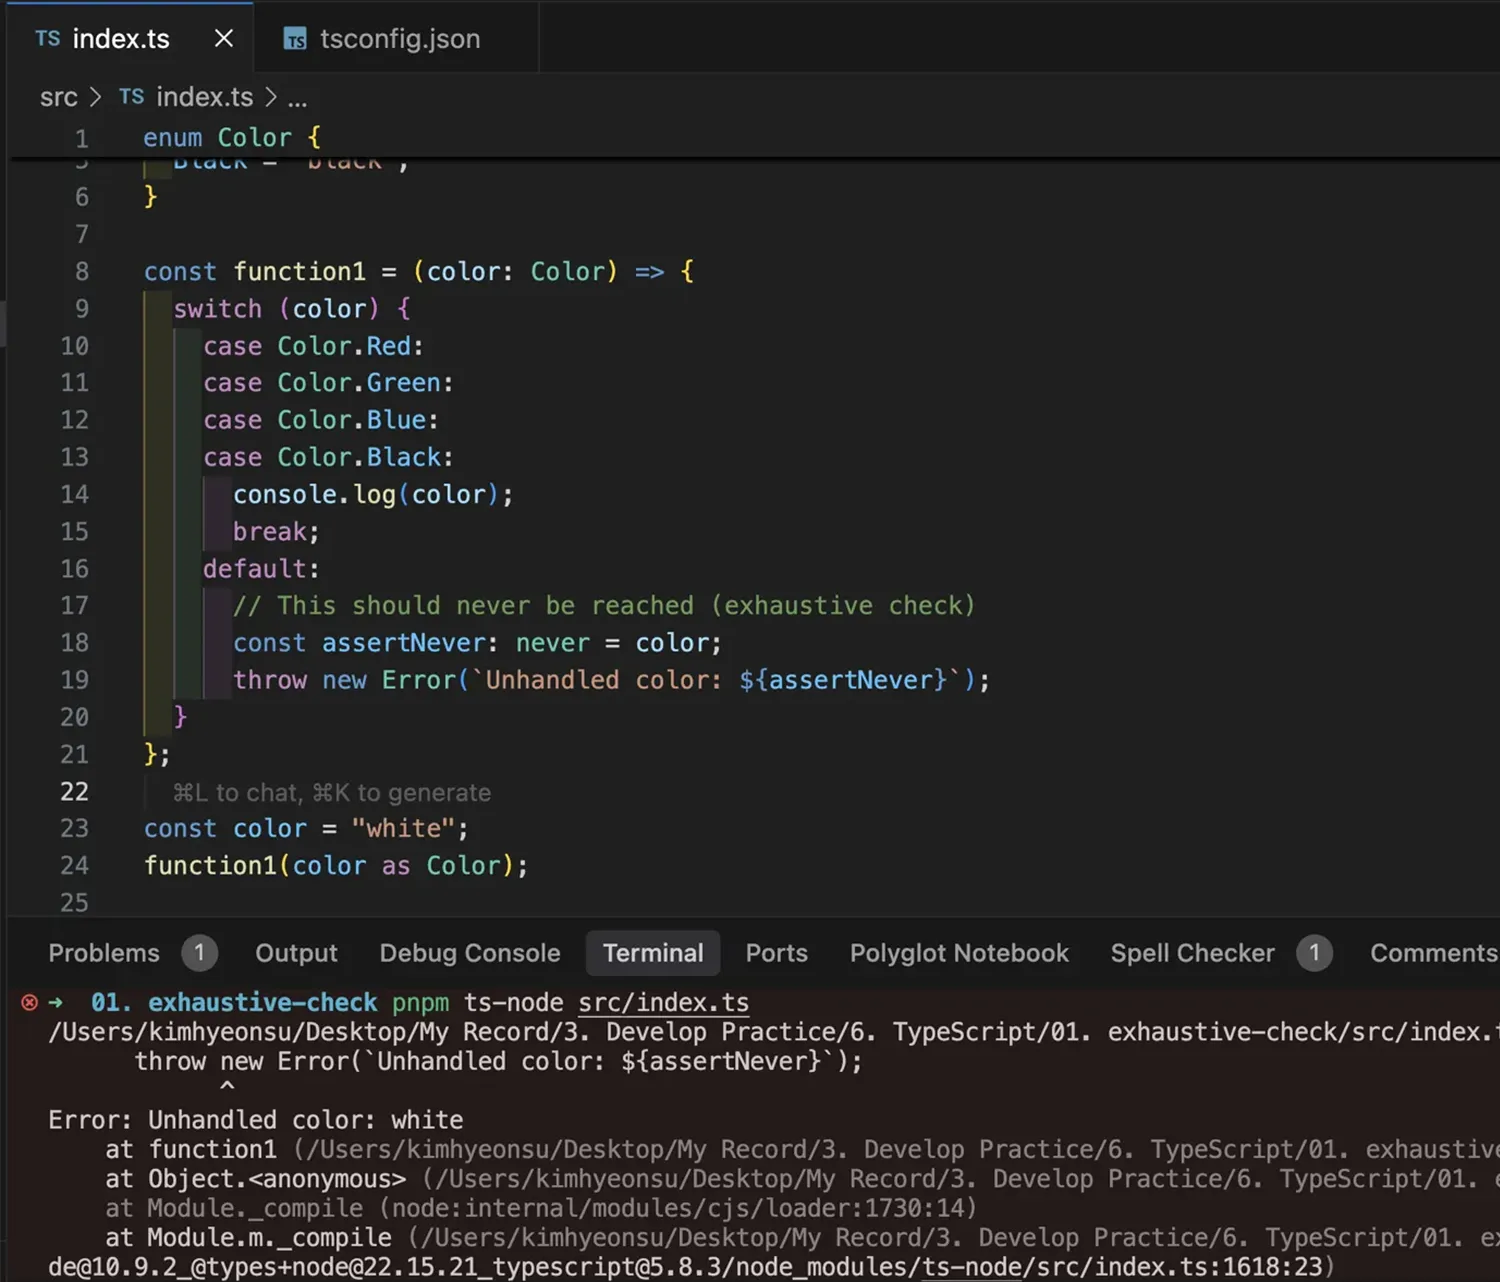Click the "case Color.Red:" line
1500x1282 pixels.
pyautogui.click(x=313, y=346)
